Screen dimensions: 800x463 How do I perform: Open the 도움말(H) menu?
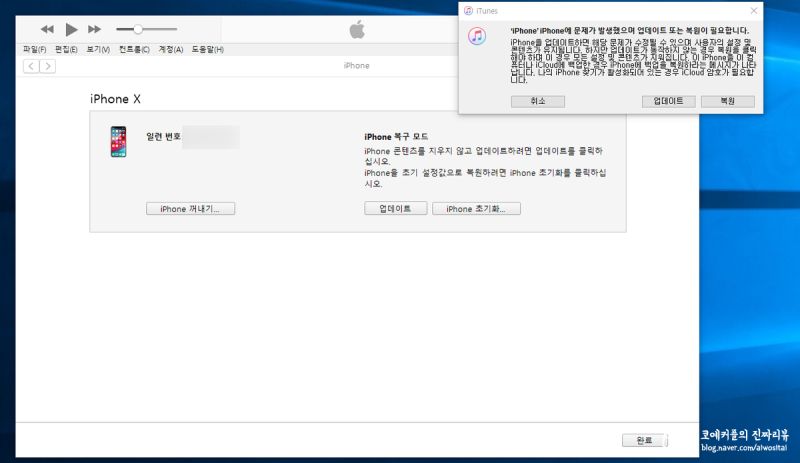click(208, 50)
